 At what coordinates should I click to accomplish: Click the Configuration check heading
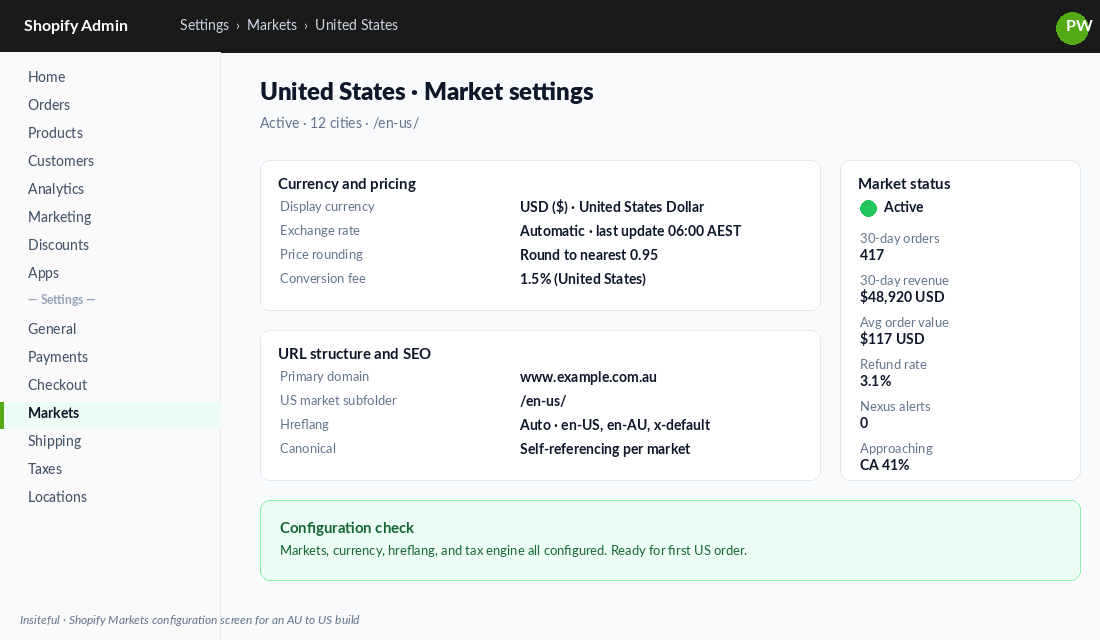(347, 528)
